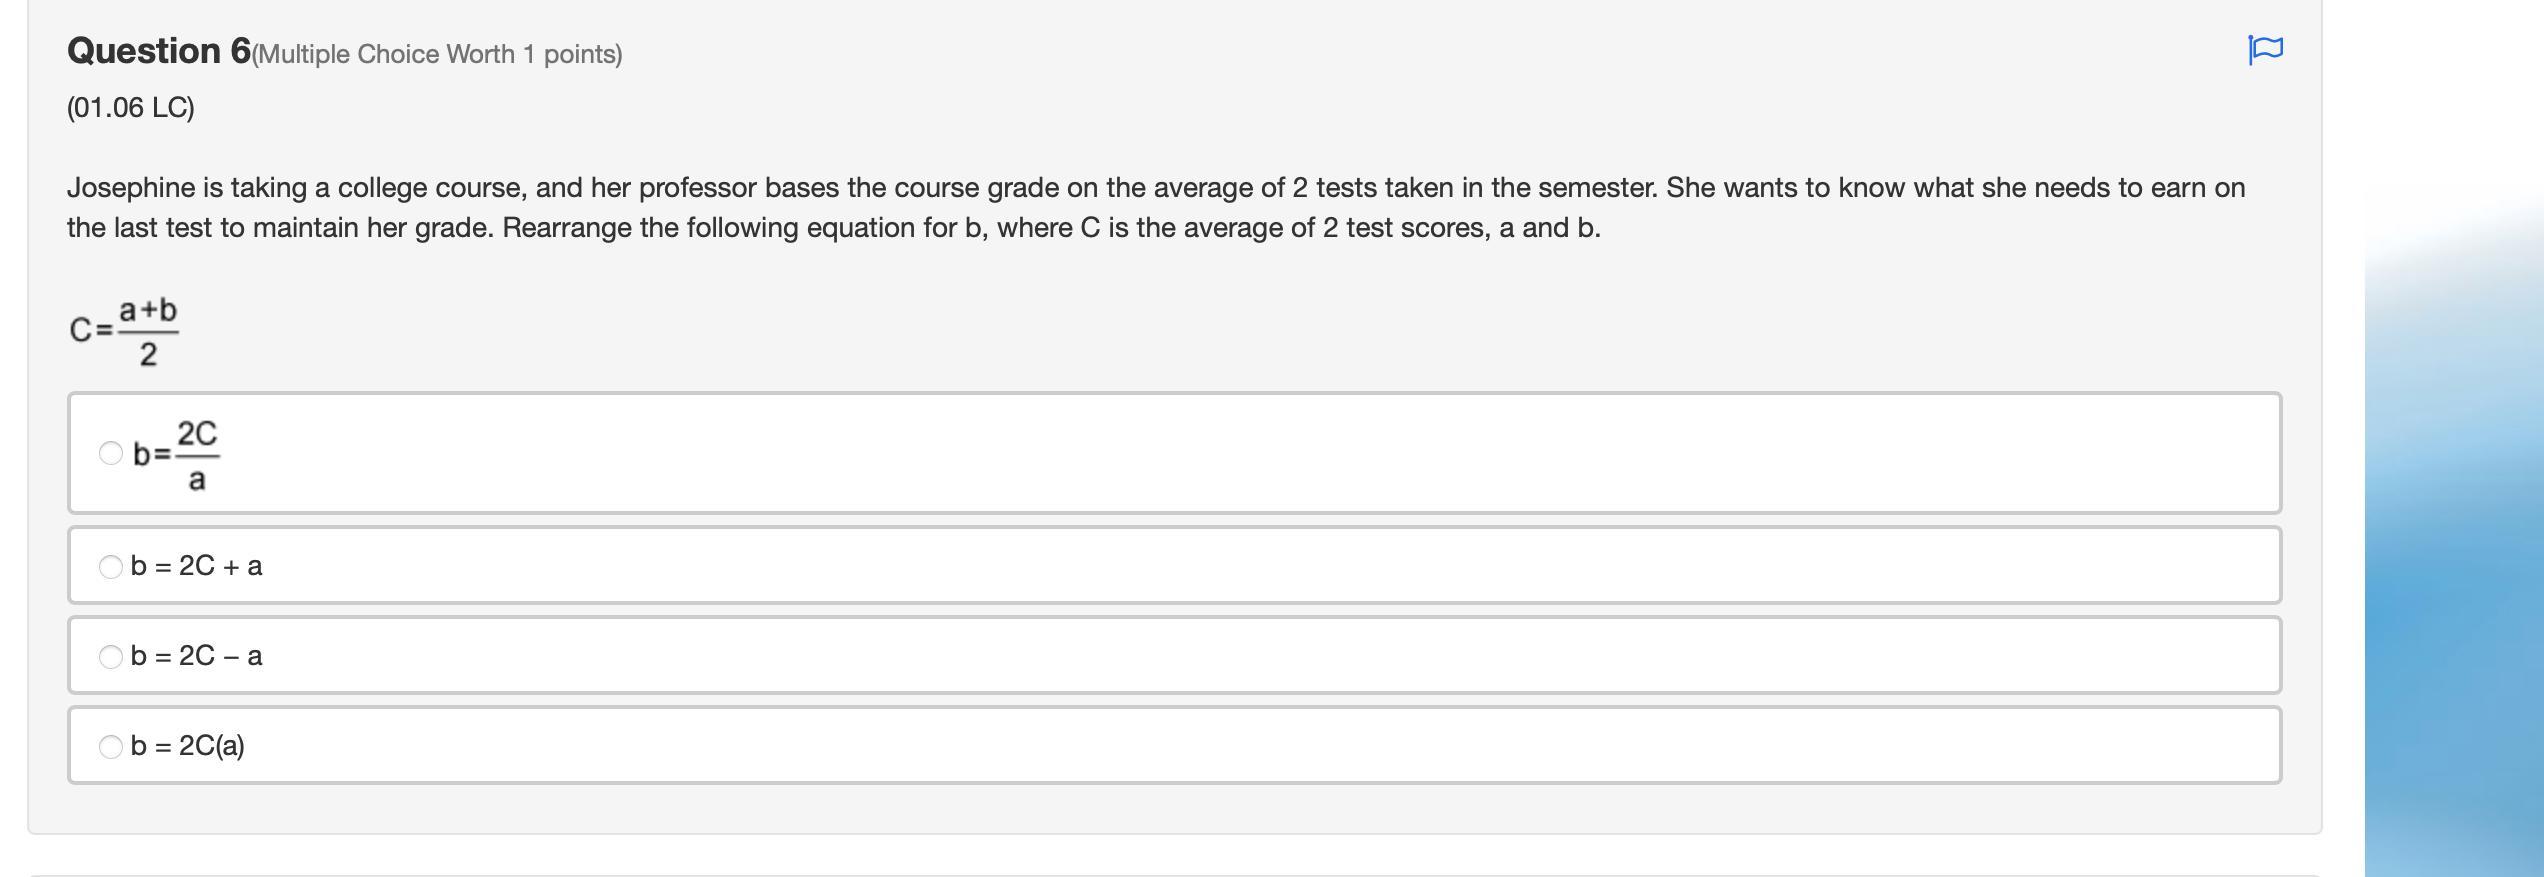Click the 'b = 2C − a' answer text
2544x877 pixels.
point(197,656)
